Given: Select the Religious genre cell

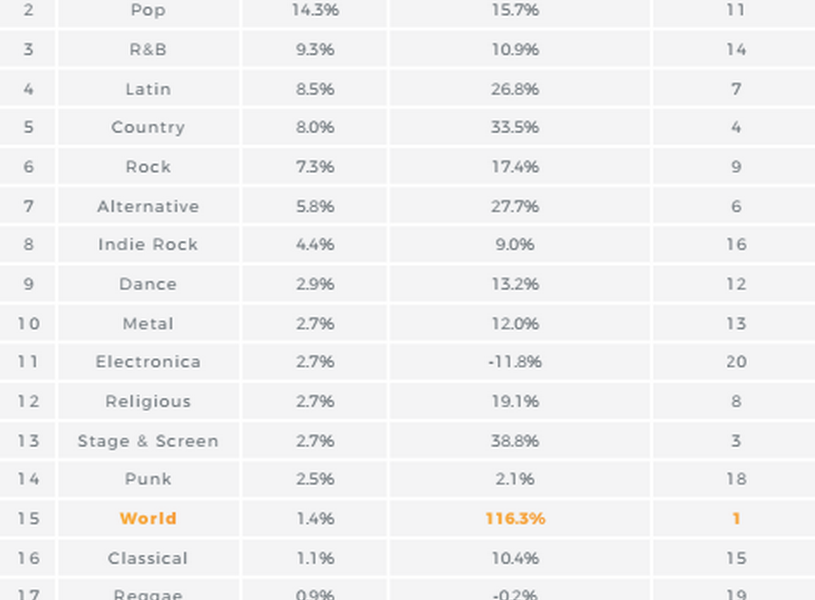Looking at the screenshot, I should 148,401.
